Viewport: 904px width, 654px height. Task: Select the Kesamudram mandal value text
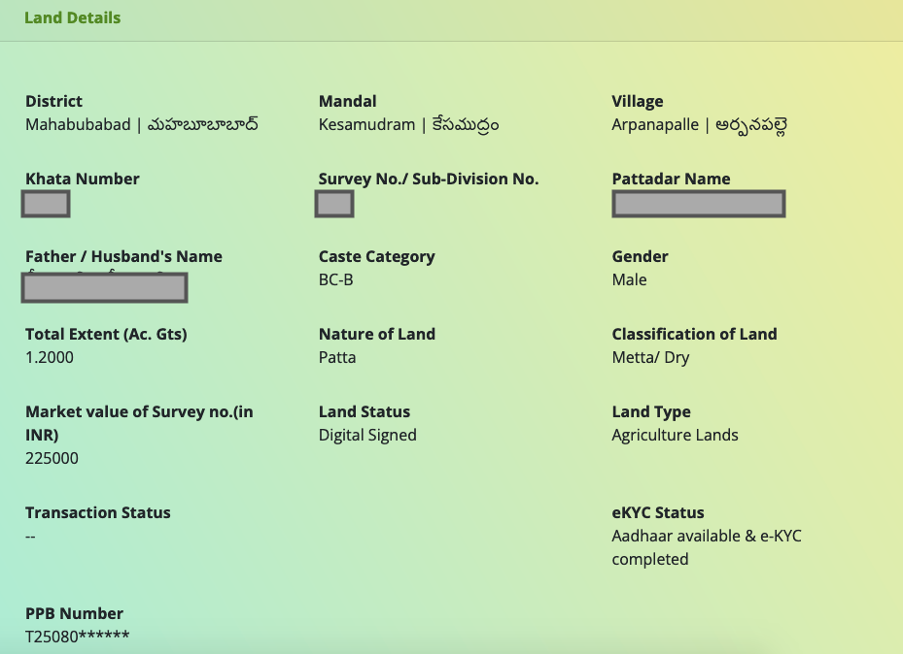click(x=408, y=125)
